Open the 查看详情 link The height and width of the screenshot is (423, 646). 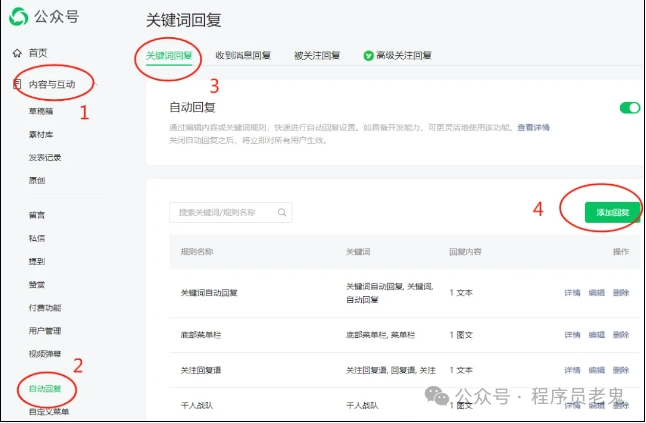pos(534,128)
